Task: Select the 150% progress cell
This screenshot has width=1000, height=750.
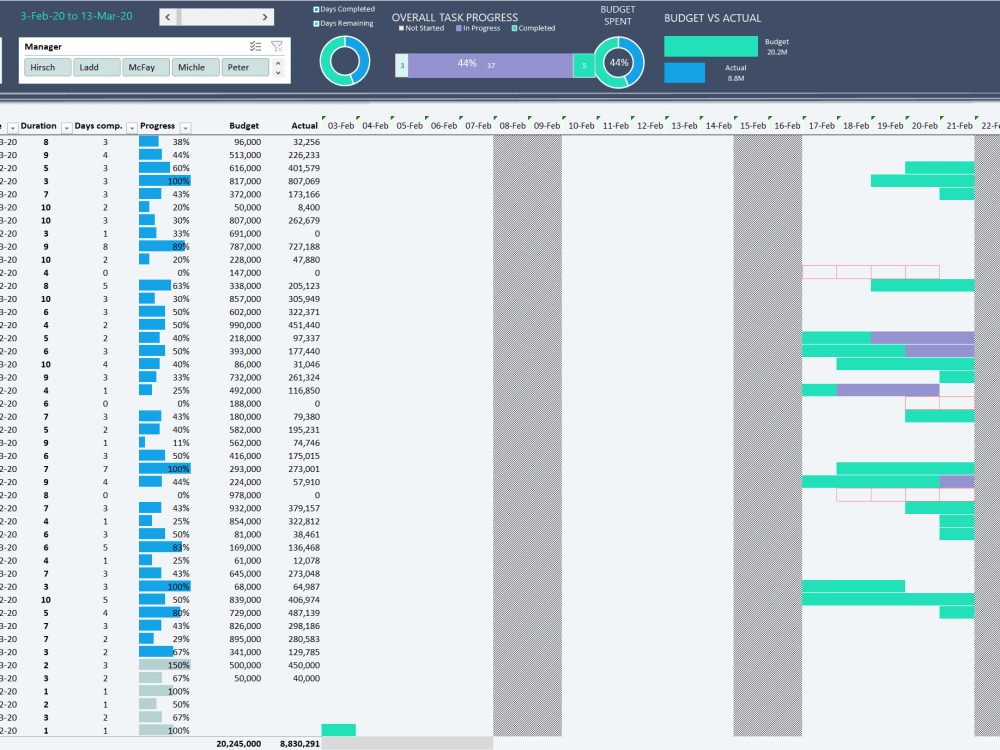Action: point(165,665)
